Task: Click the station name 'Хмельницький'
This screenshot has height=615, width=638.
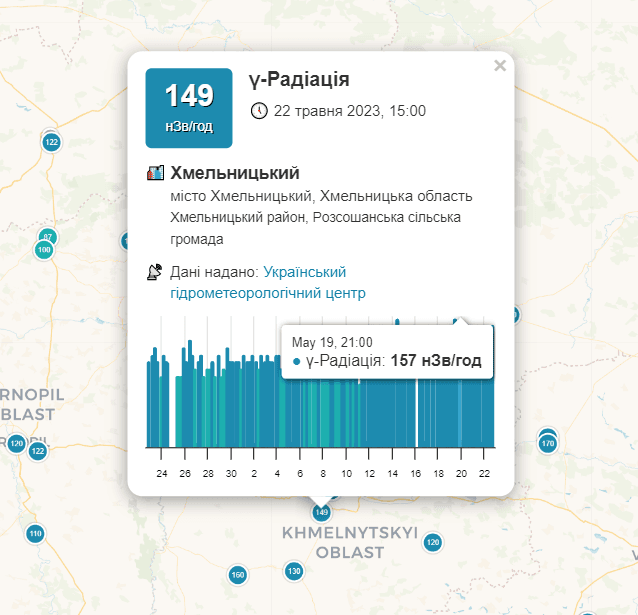Action: 235,173
